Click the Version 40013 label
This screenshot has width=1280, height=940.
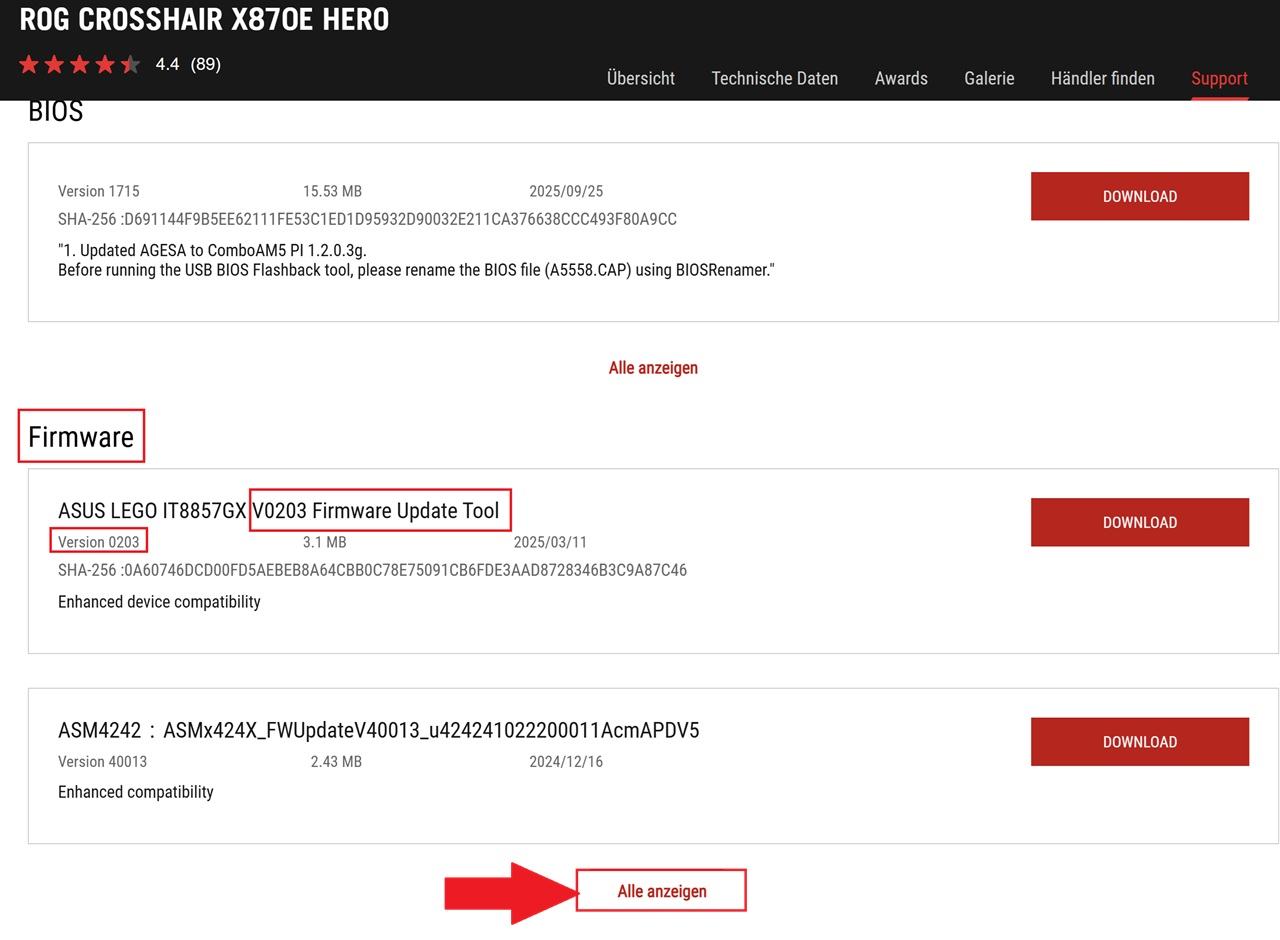[x=102, y=761]
